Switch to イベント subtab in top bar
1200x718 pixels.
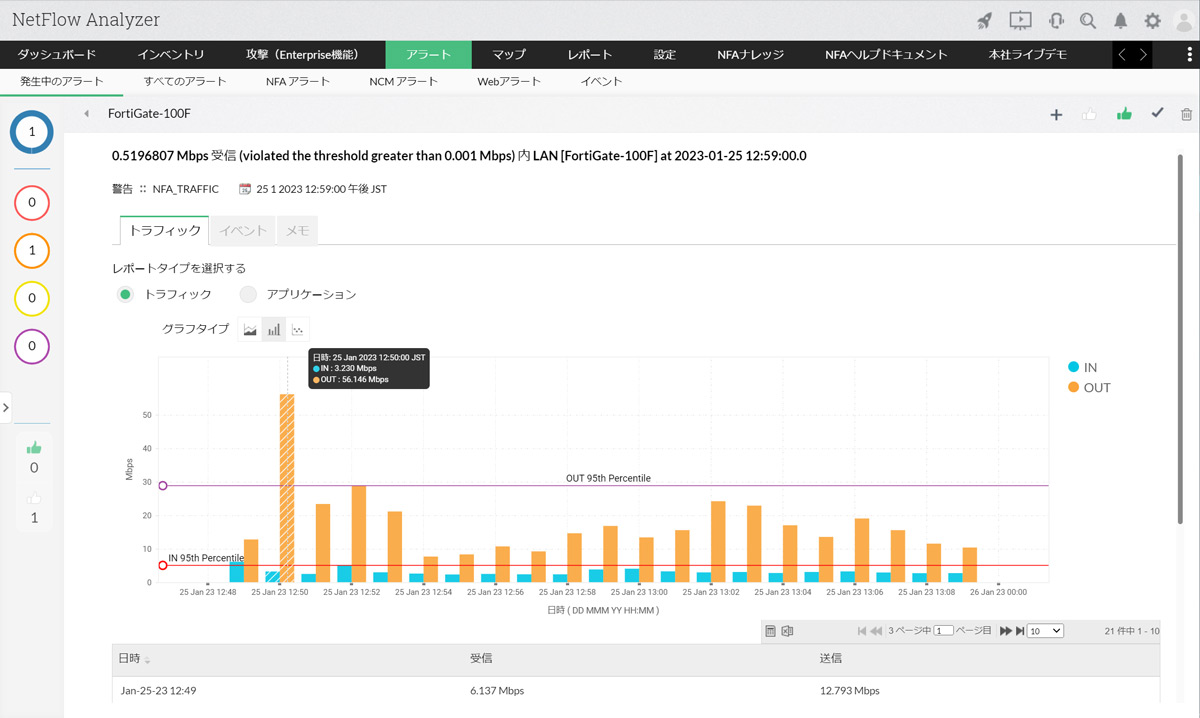click(601, 82)
